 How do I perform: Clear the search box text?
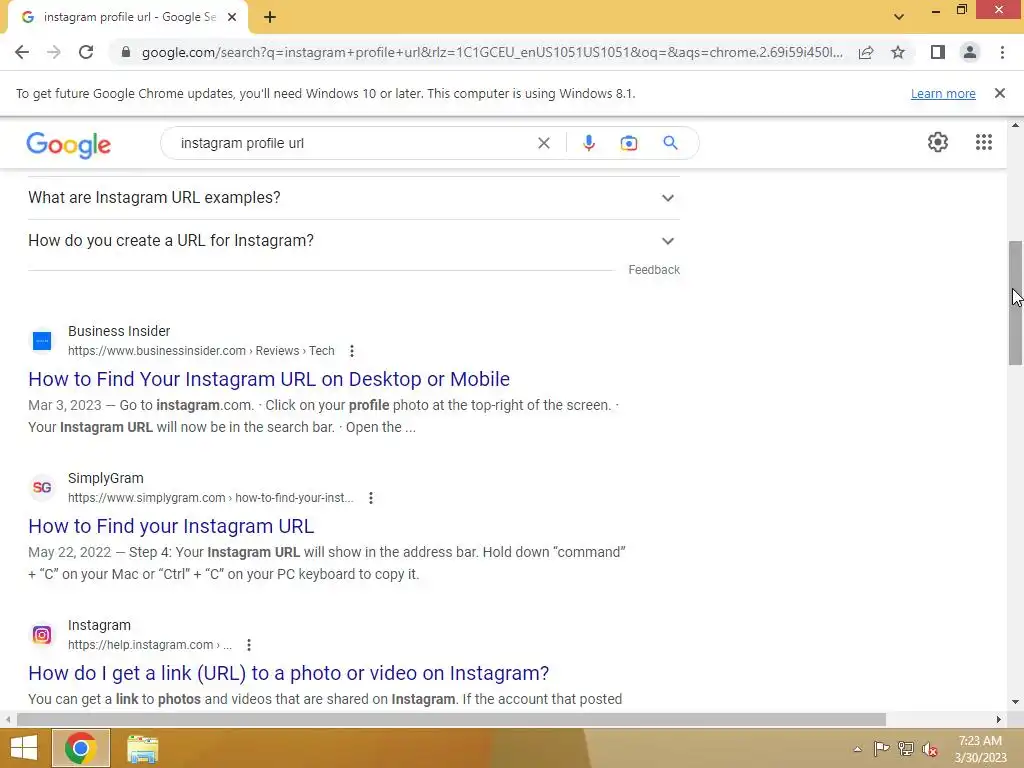[x=543, y=143]
